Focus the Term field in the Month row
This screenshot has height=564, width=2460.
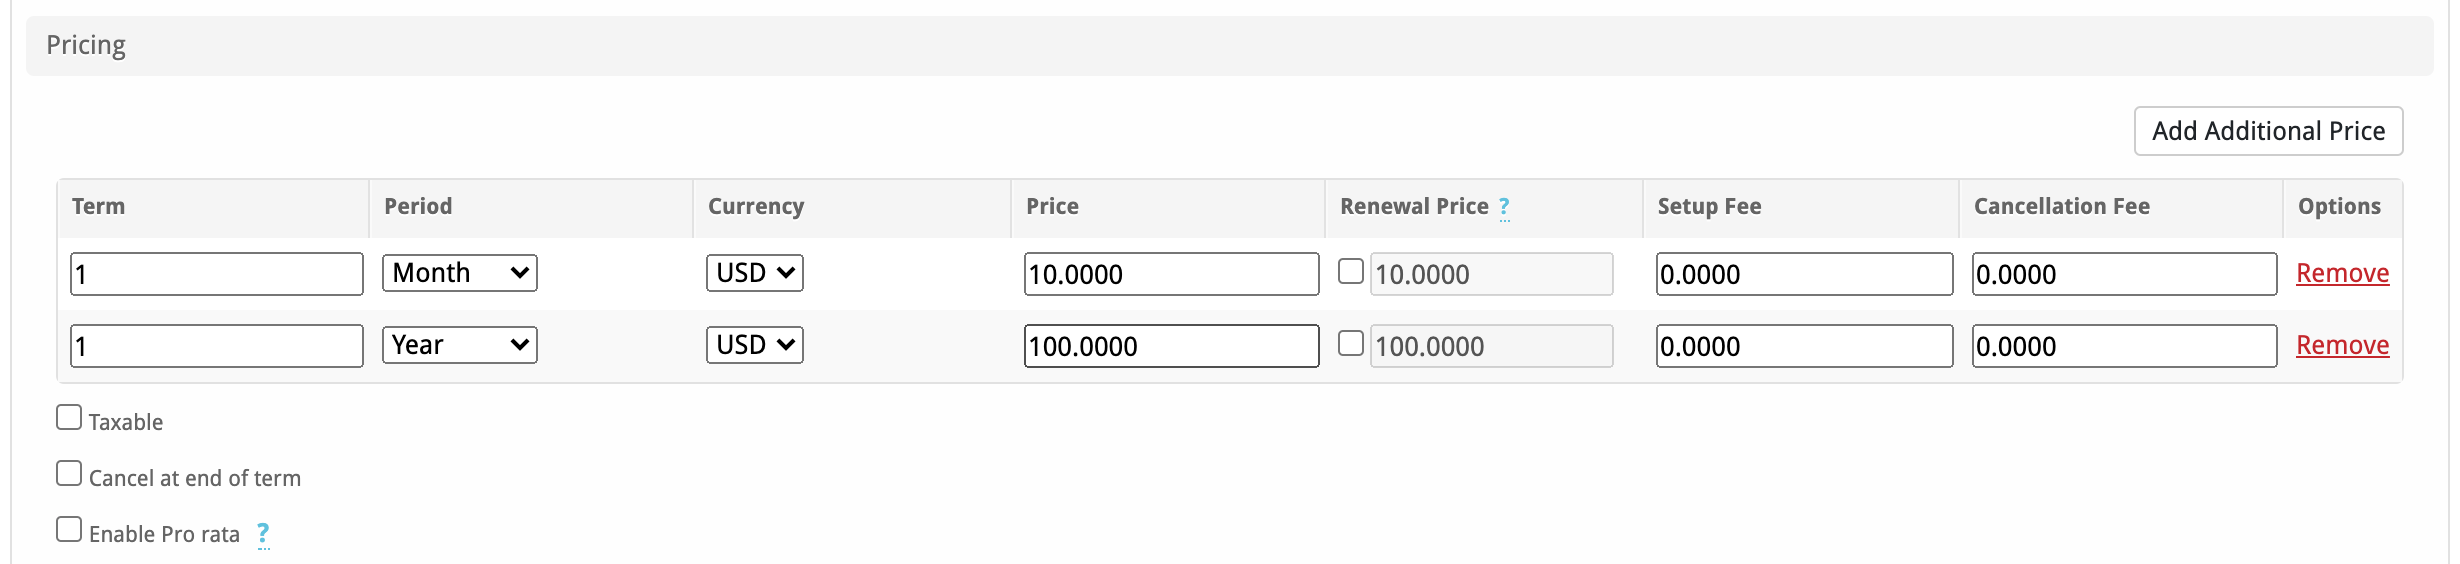[217, 274]
